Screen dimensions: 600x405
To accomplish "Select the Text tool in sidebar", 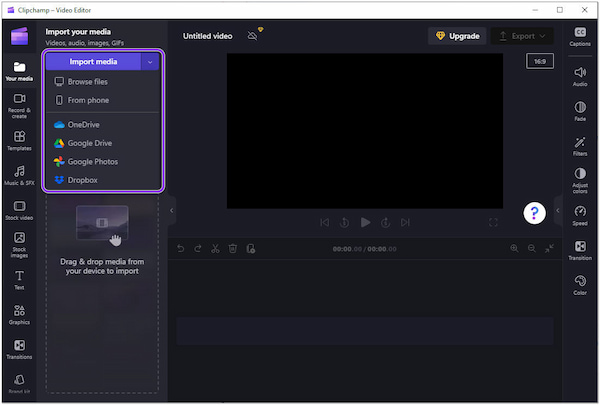I will (19, 280).
